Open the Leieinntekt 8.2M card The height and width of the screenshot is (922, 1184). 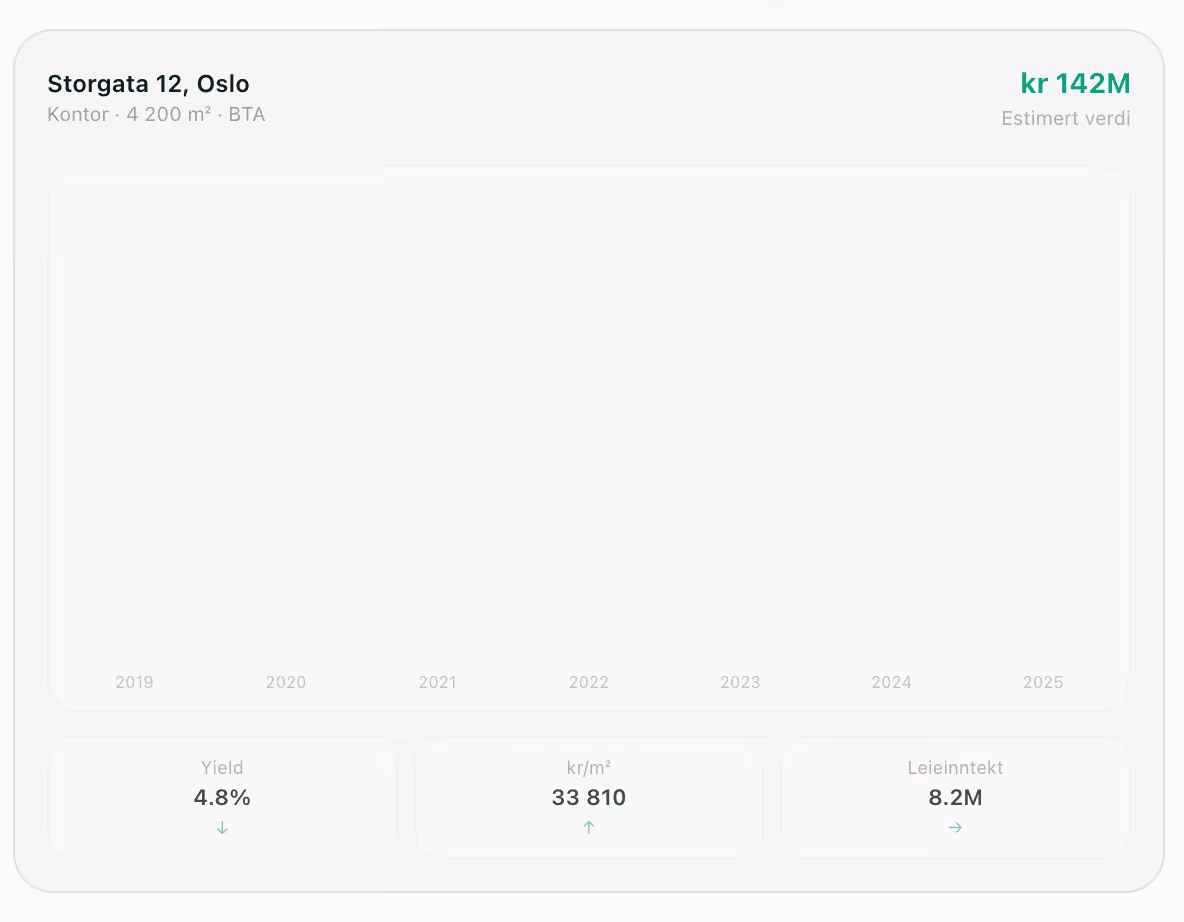(x=955, y=797)
